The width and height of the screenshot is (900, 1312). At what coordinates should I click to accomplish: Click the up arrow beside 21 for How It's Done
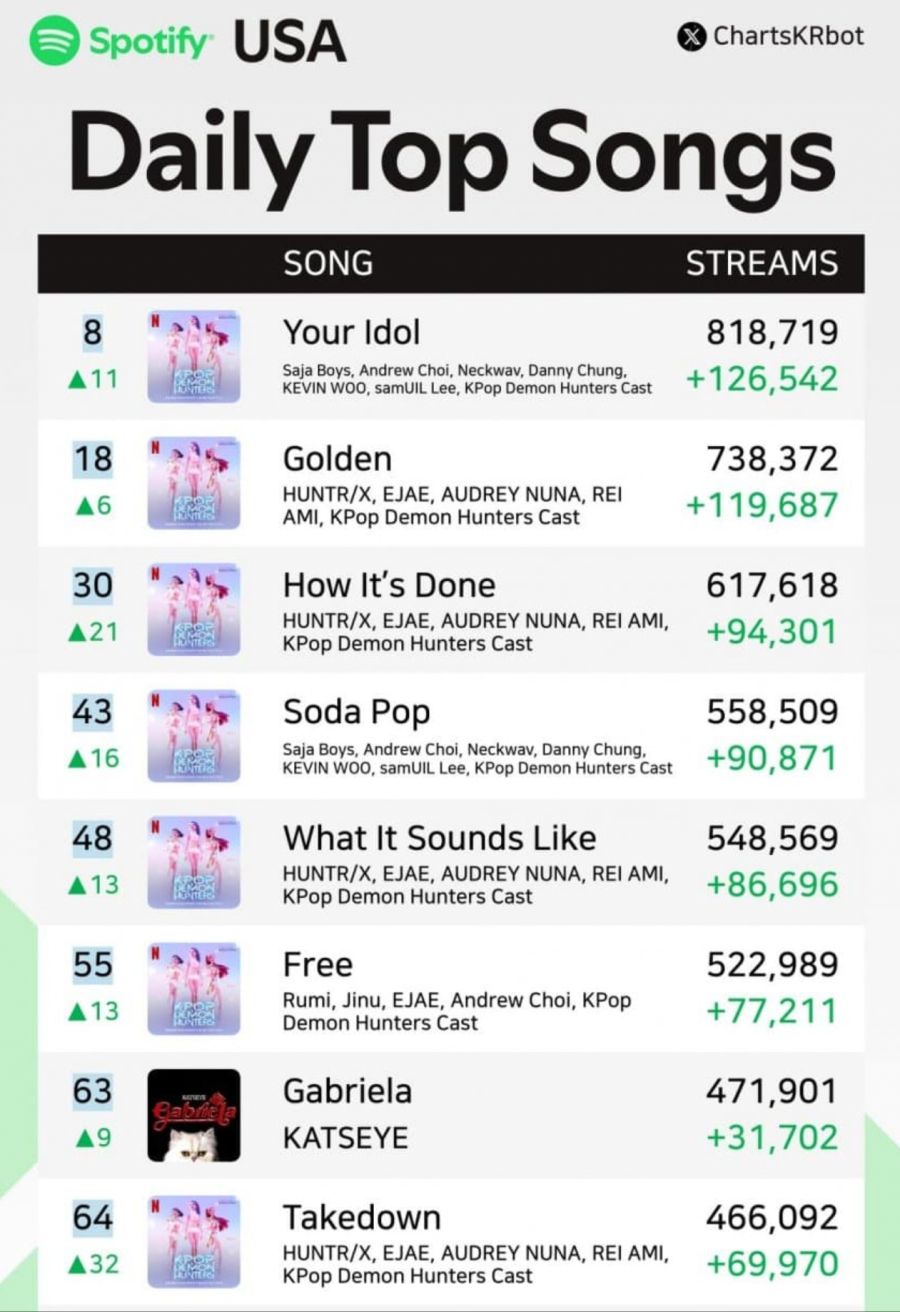click(x=76, y=632)
